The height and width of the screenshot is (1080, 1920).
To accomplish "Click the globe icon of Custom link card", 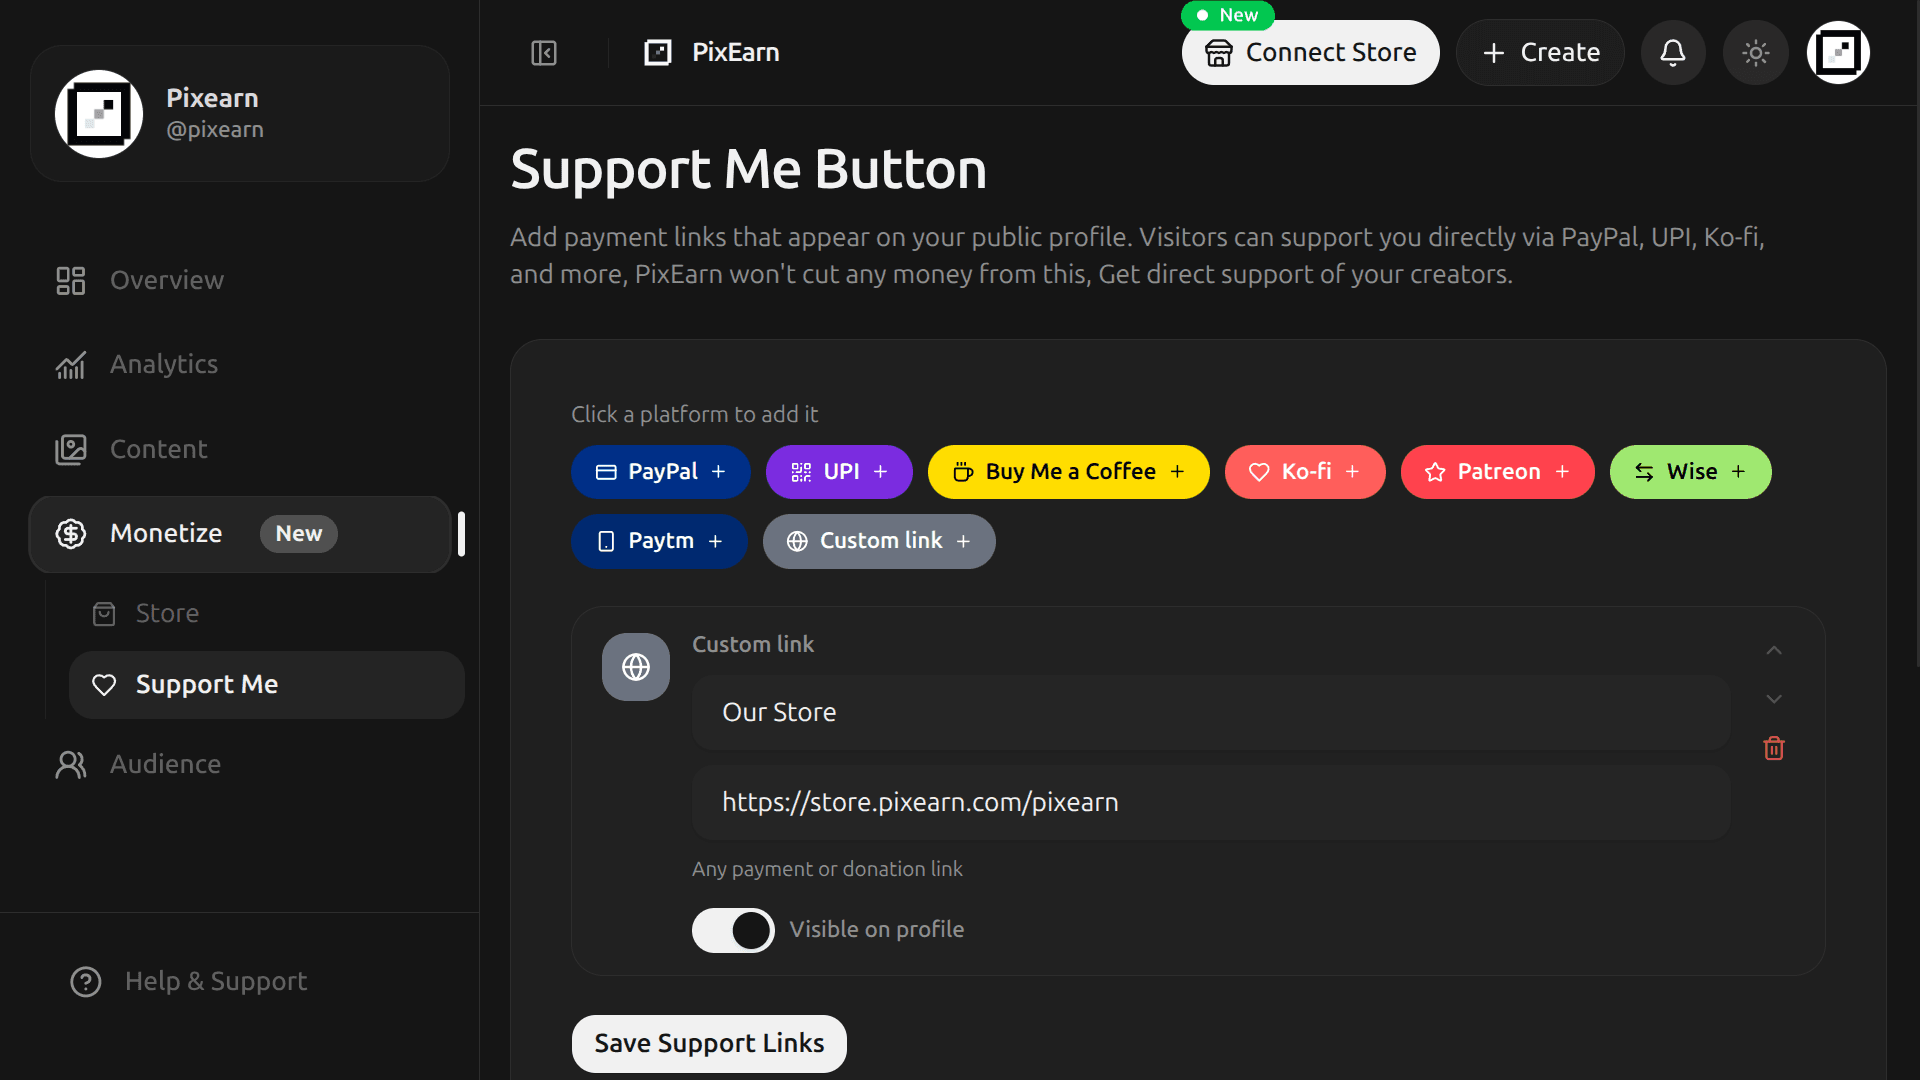I will tap(636, 667).
